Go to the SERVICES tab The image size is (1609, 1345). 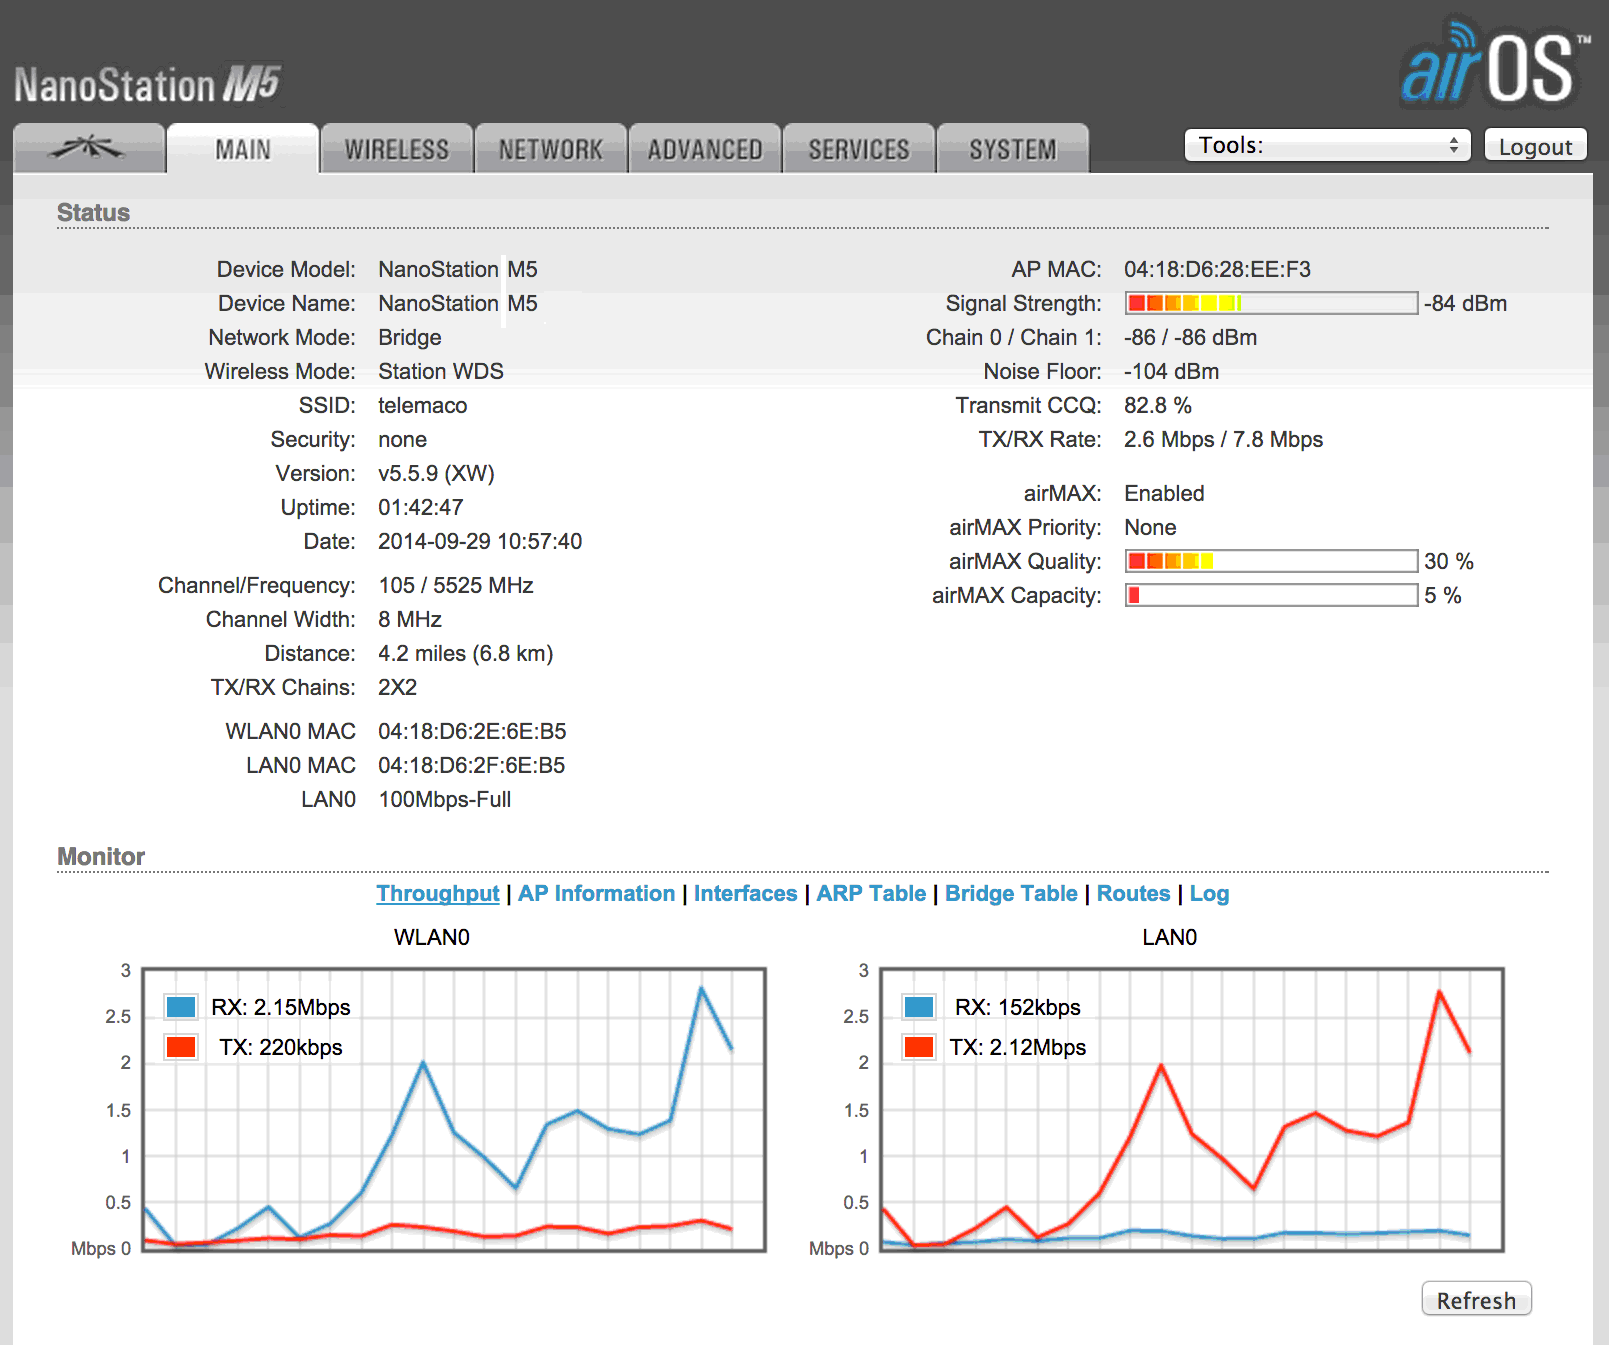[859, 149]
